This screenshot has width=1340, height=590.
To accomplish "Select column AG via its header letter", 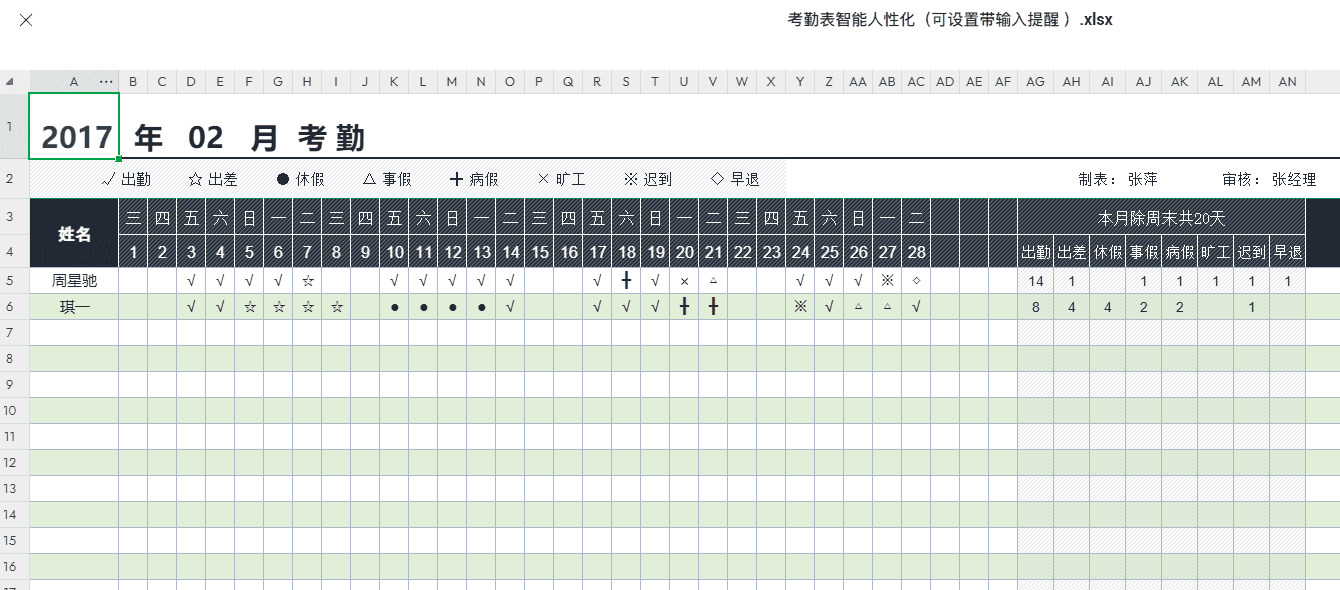I will 1036,82.
